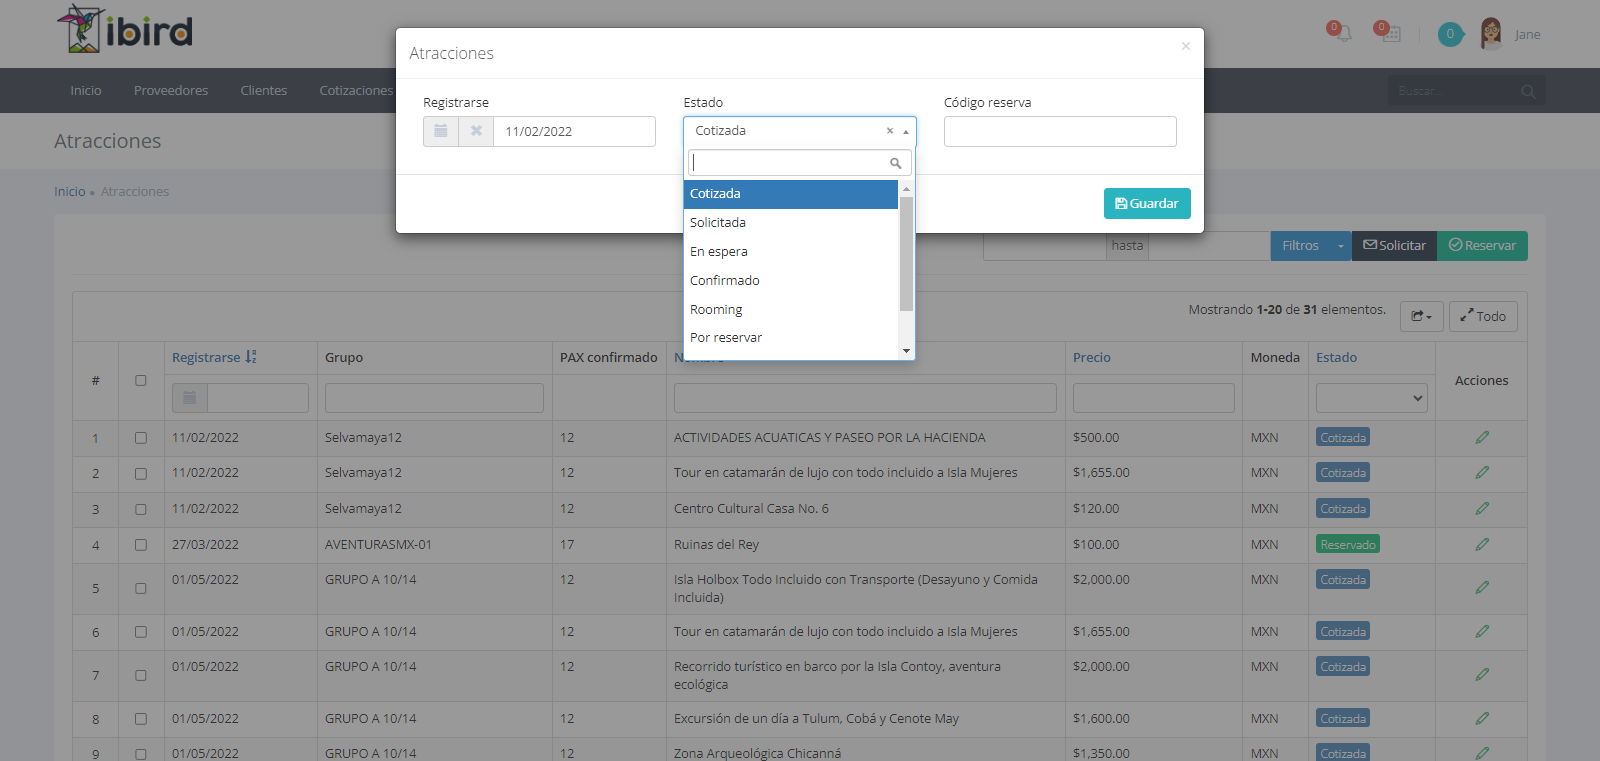
Task: Edit row 3 with the pencil icon
Action: pyautogui.click(x=1482, y=508)
